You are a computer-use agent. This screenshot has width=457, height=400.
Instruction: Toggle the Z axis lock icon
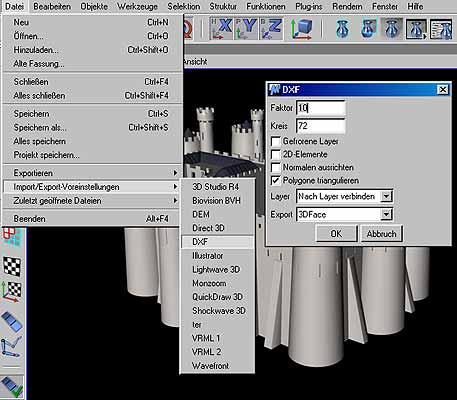[x=271, y=29]
